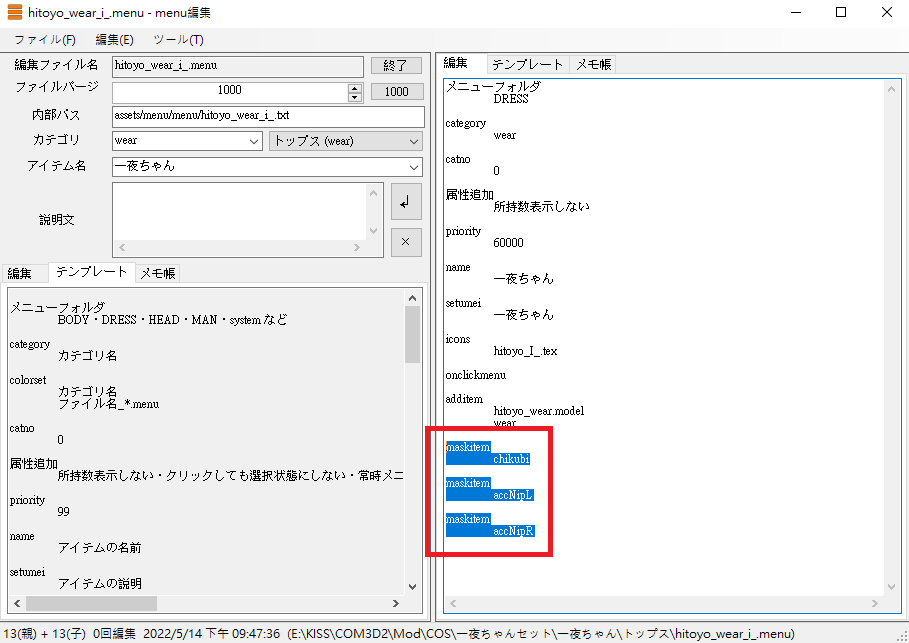Click the description box scroll-up arrow
Screen dimensions: 909x643
[x=373, y=193]
